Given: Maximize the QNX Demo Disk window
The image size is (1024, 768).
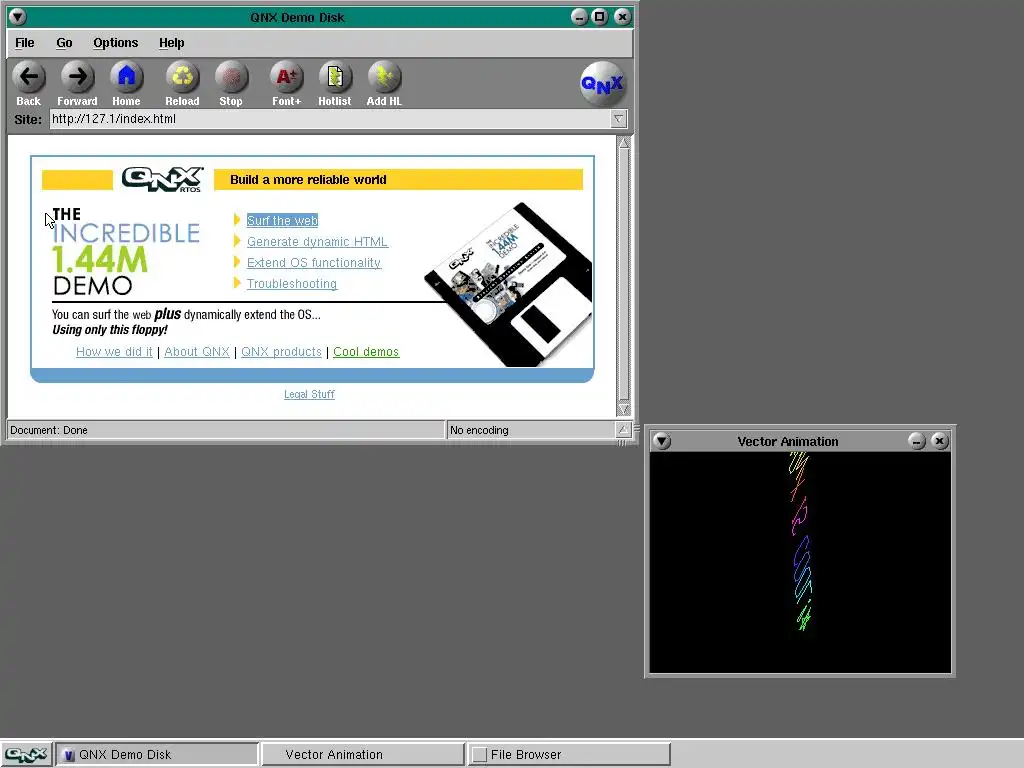Looking at the screenshot, I should click(x=600, y=17).
